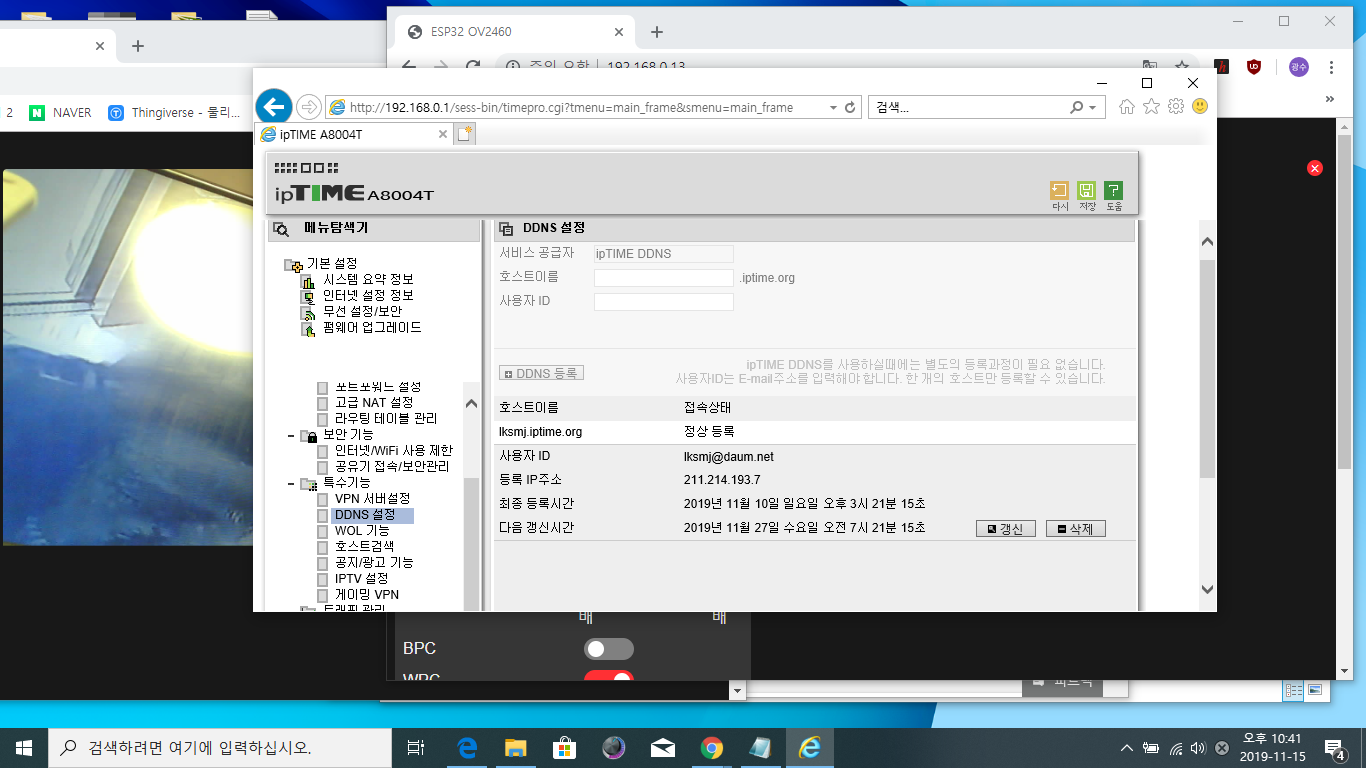Collapse the 특수기능 tree node
The width and height of the screenshot is (1366, 768).
[x=290, y=484]
